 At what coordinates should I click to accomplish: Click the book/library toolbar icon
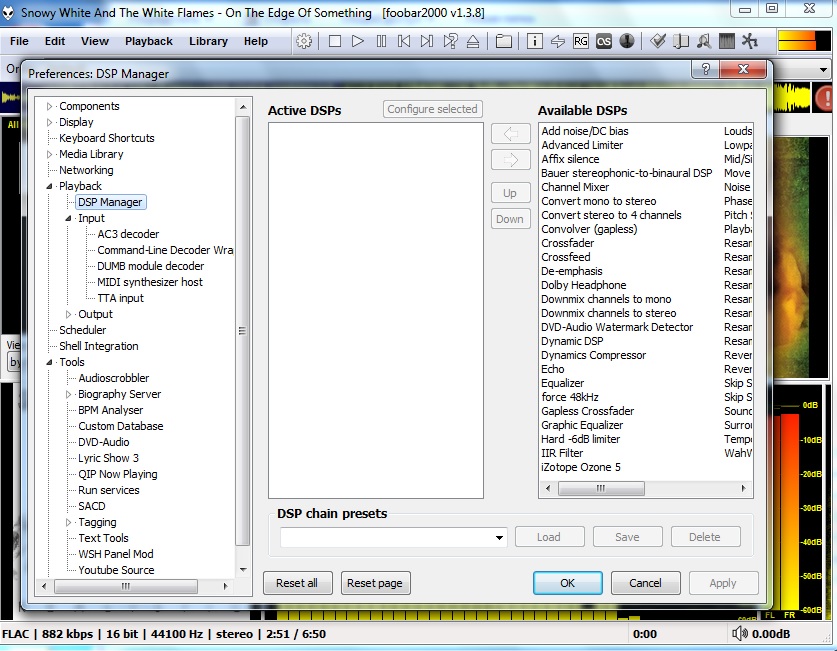(681, 41)
